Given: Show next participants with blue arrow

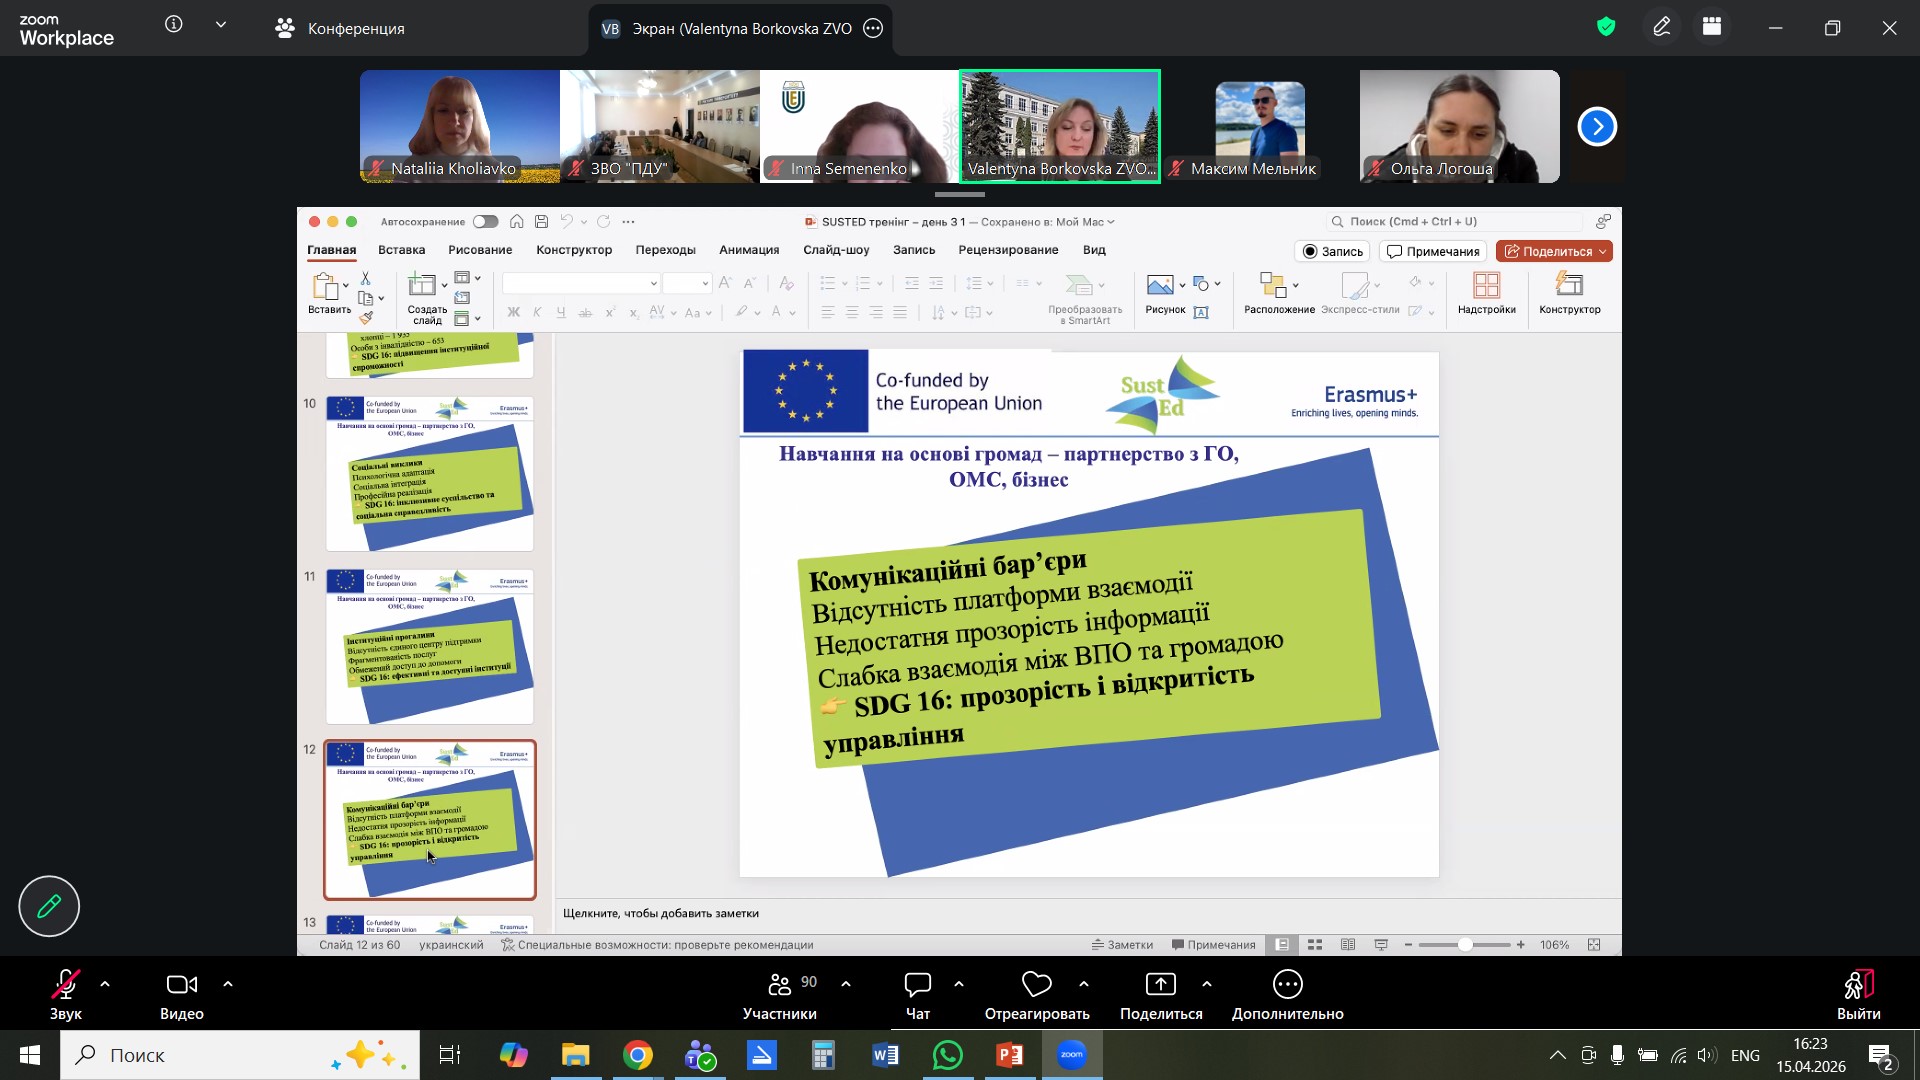Looking at the screenshot, I should click(1597, 127).
